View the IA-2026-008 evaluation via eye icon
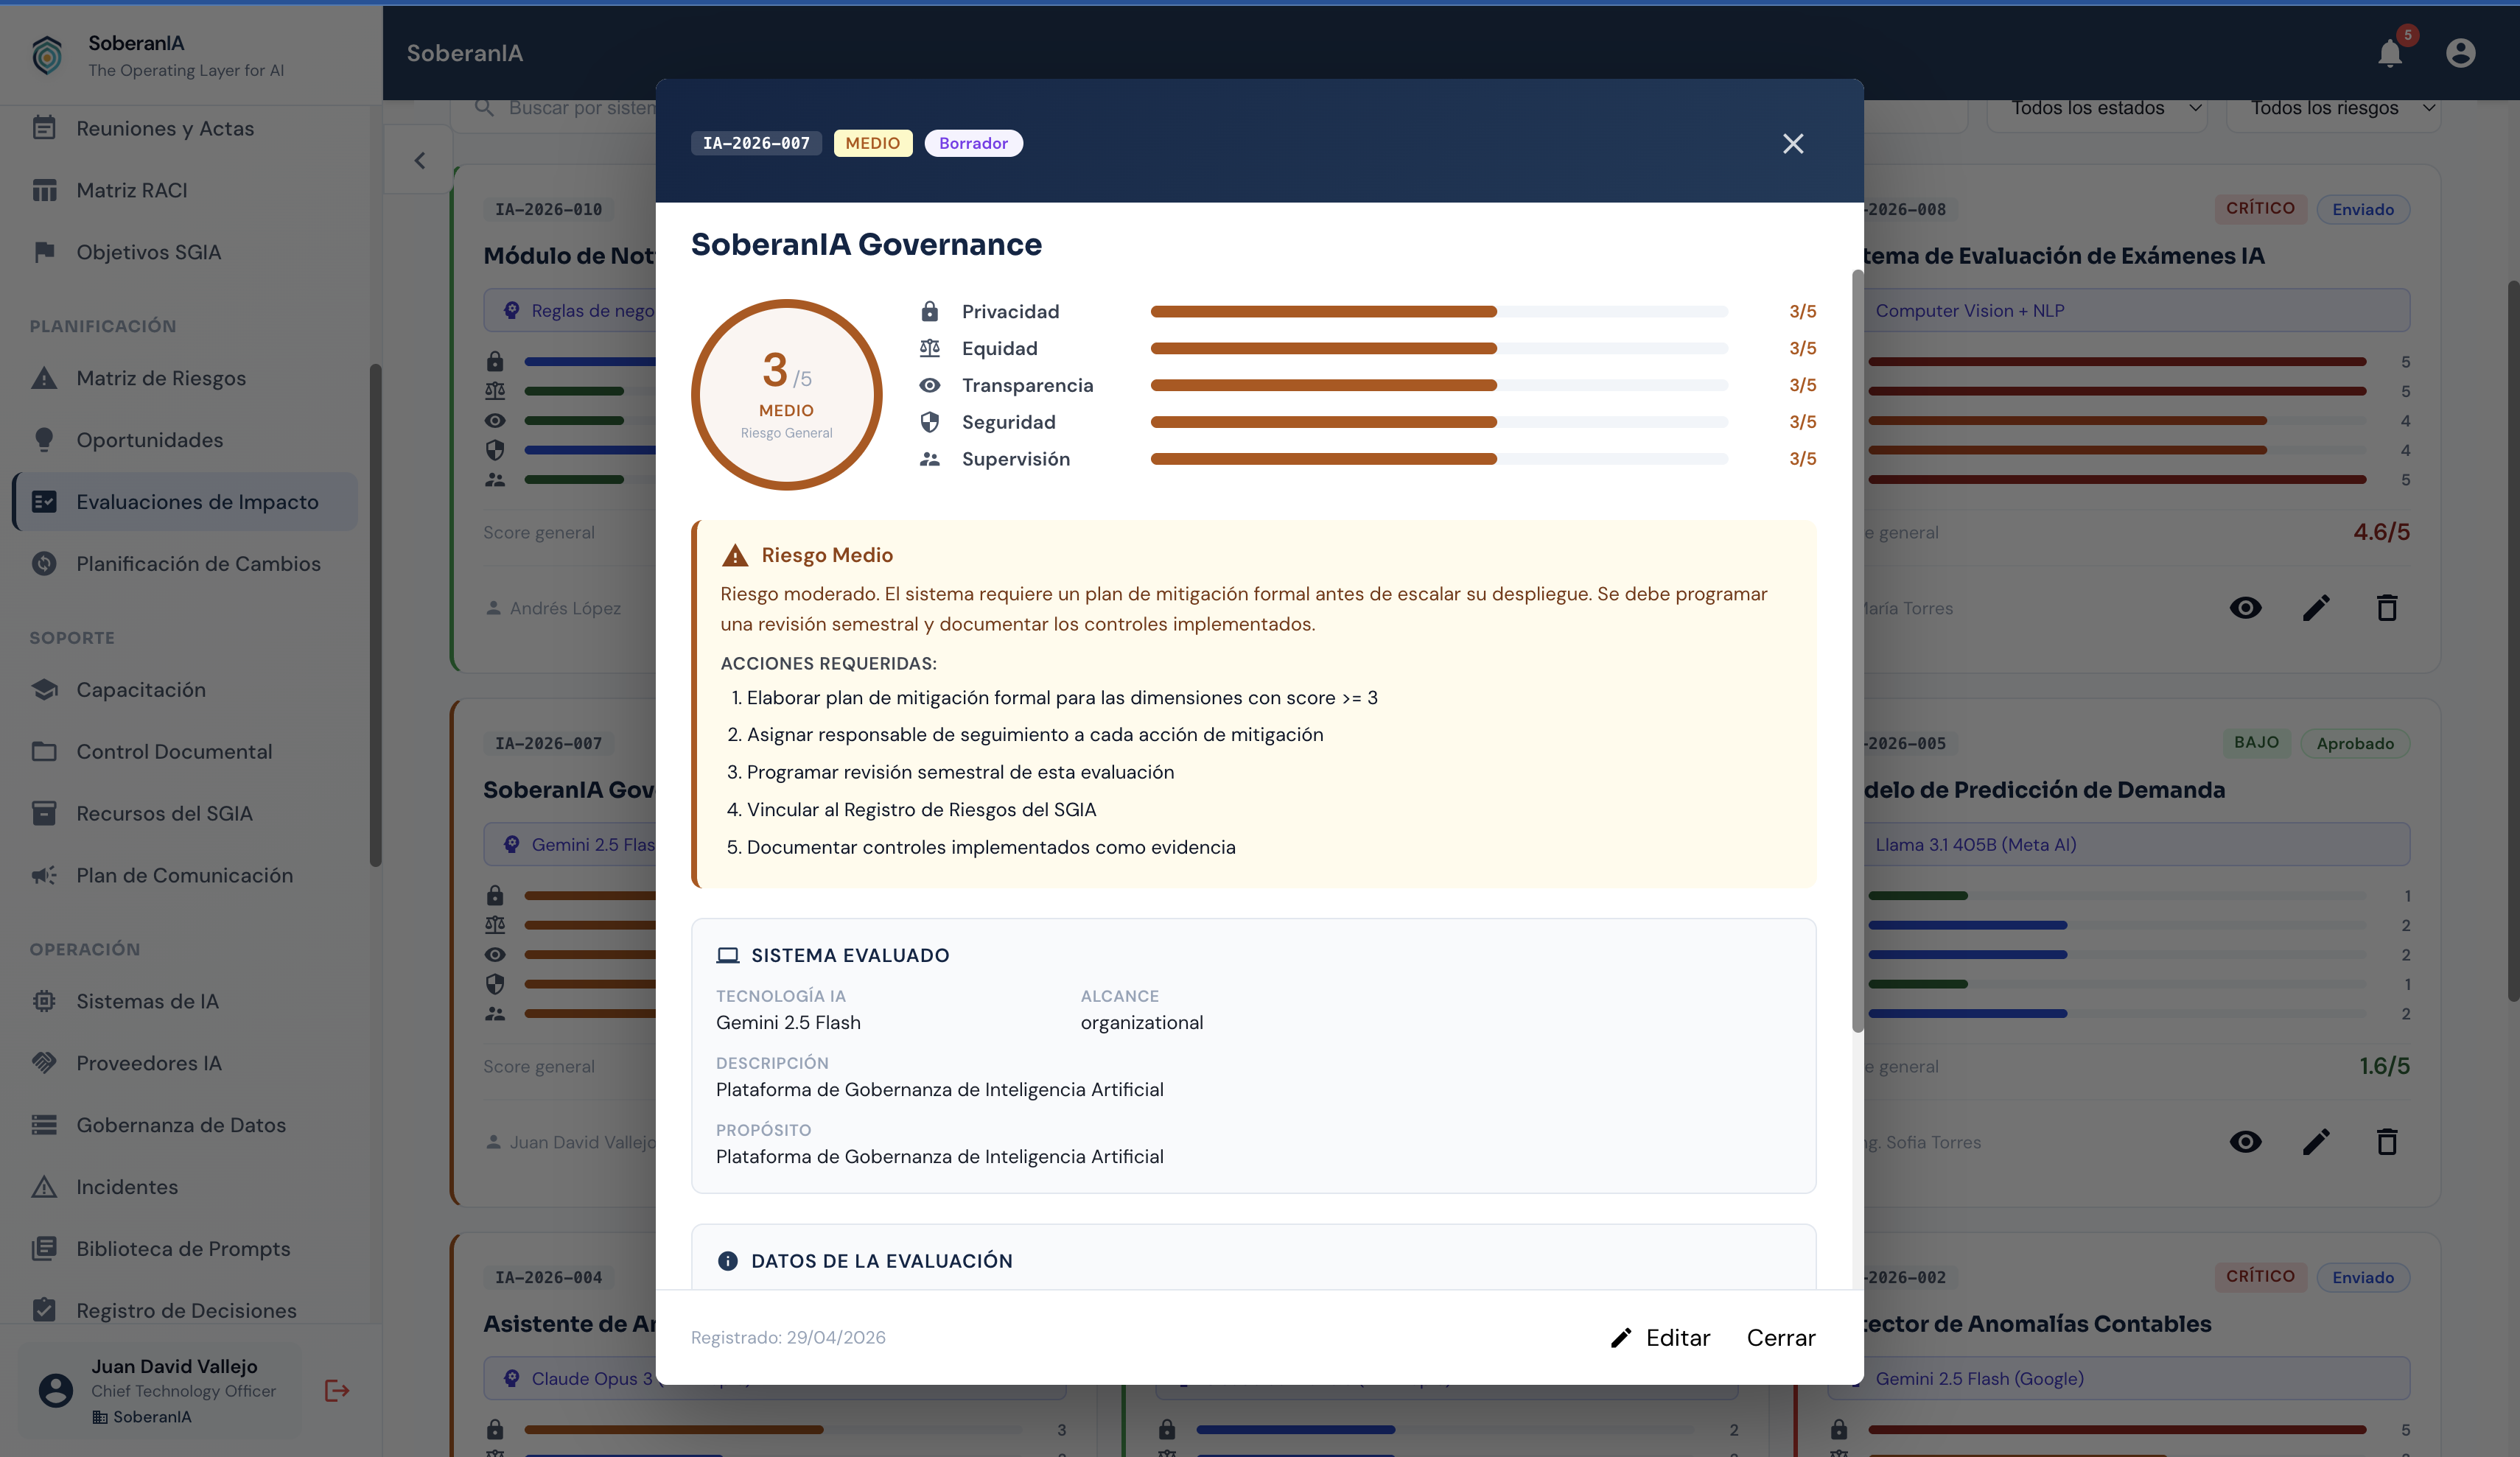Viewport: 2520px width, 1457px height. click(2245, 607)
